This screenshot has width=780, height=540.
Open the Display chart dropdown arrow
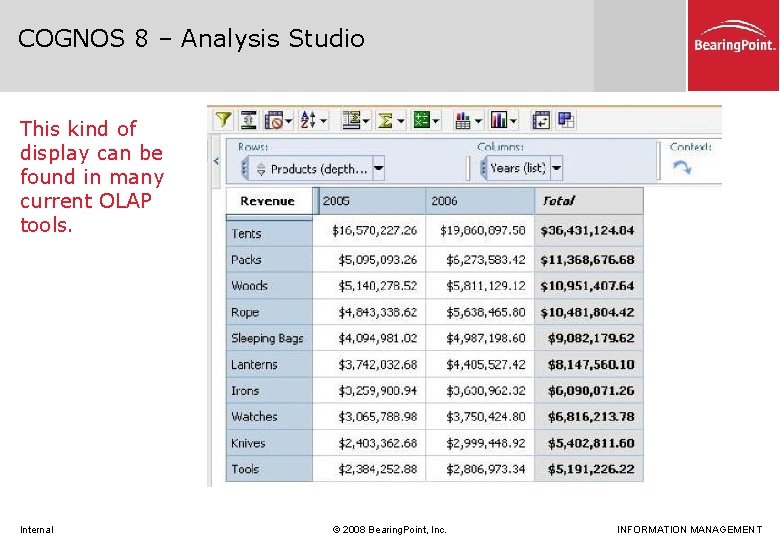[513, 121]
